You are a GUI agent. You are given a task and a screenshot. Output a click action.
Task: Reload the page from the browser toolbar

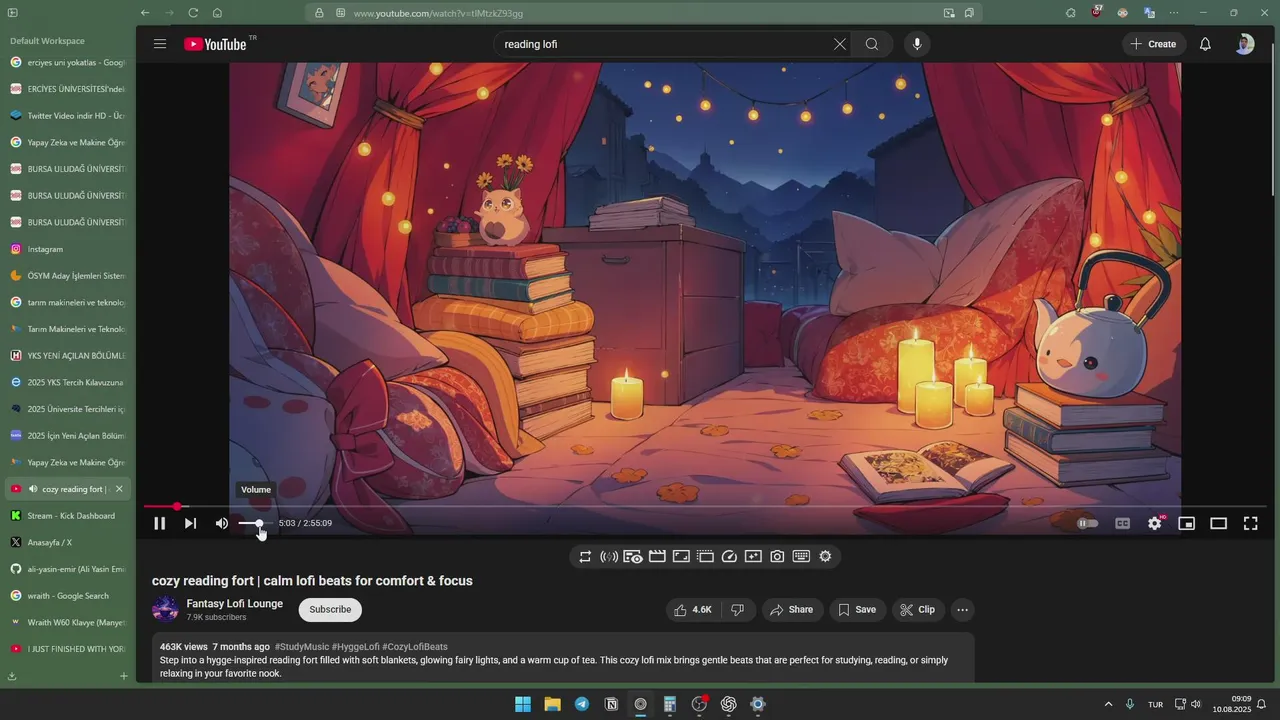pyautogui.click(x=193, y=13)
